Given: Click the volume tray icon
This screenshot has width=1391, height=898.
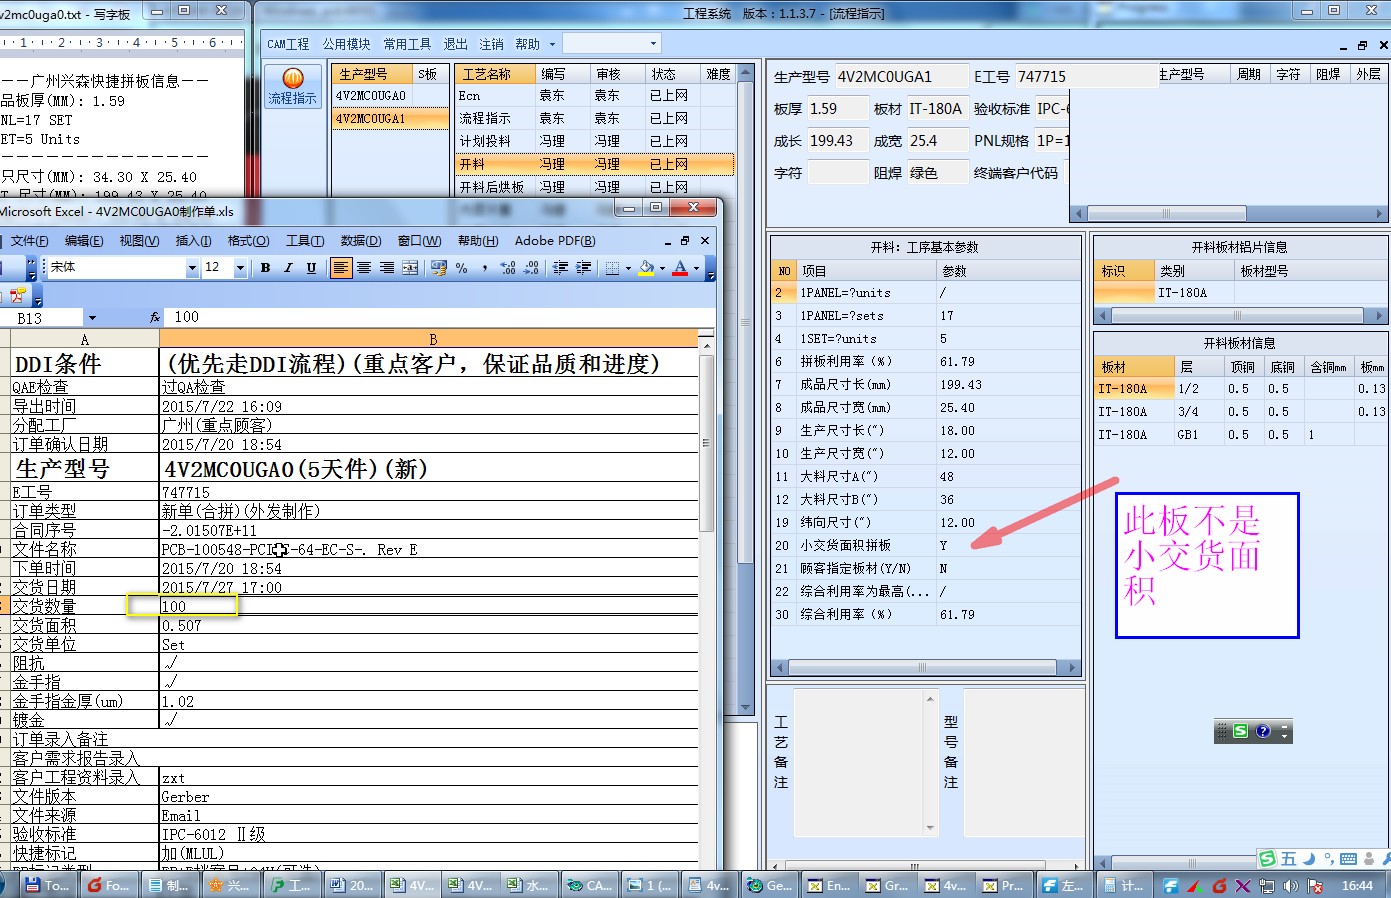Looking at the screenshot, I should coord(1291,886).
